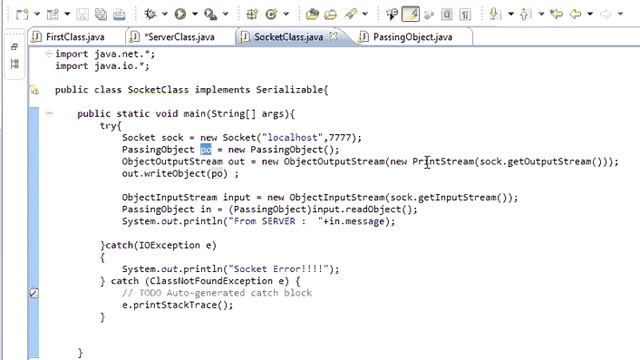Expand the External Tools dropdown arrow
Image resolution: width=640 pixels, height=360 pixels.
pos(225,14)
